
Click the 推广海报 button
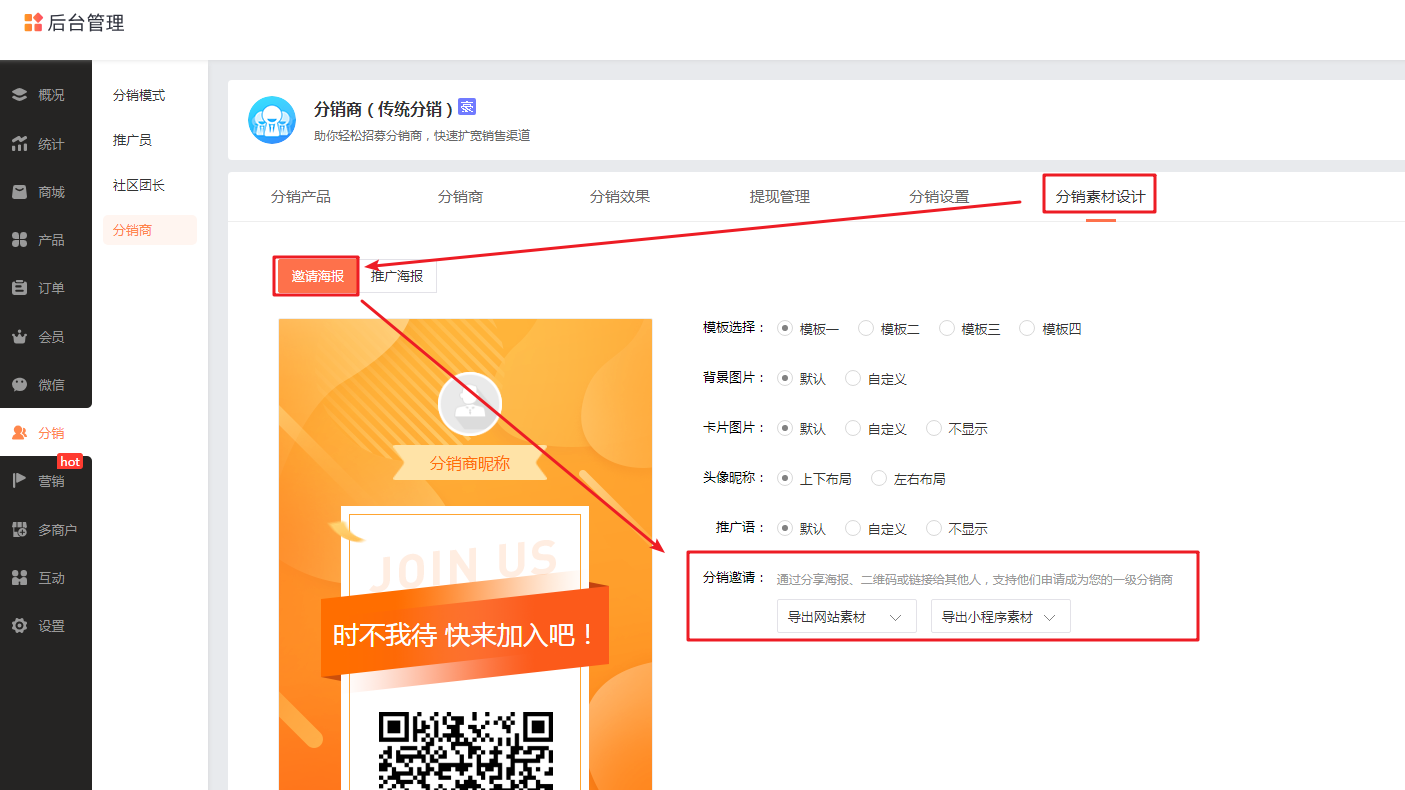pos(397,276)
